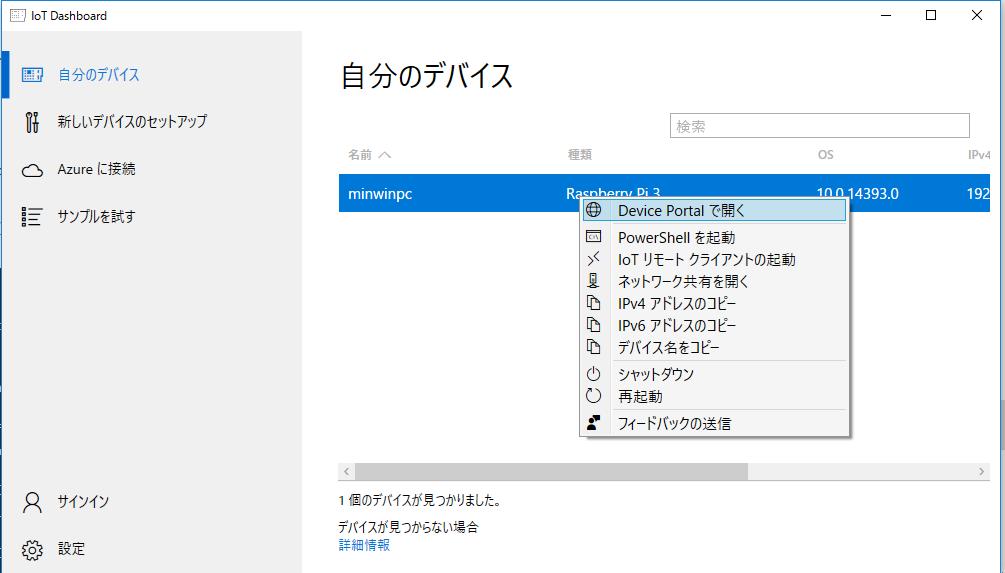Click the copy icon beside IPv6 アドレスのコピー

[x=594, y=324]
